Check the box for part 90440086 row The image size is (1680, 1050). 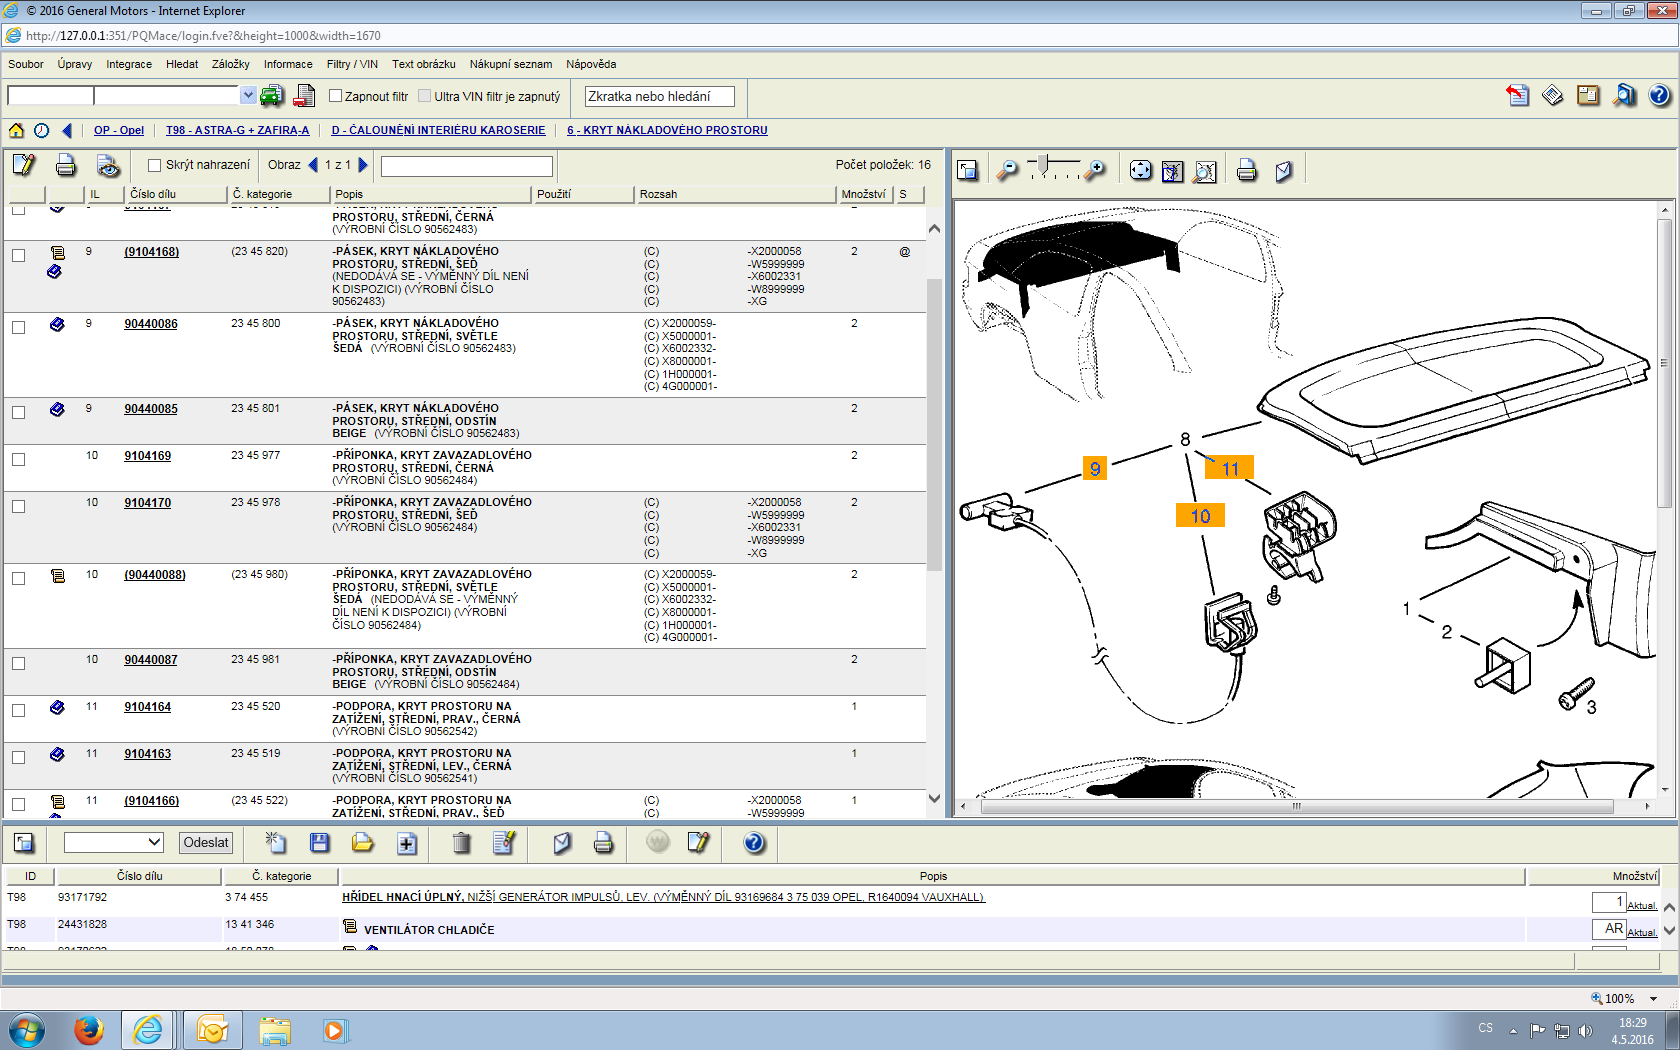18,327
